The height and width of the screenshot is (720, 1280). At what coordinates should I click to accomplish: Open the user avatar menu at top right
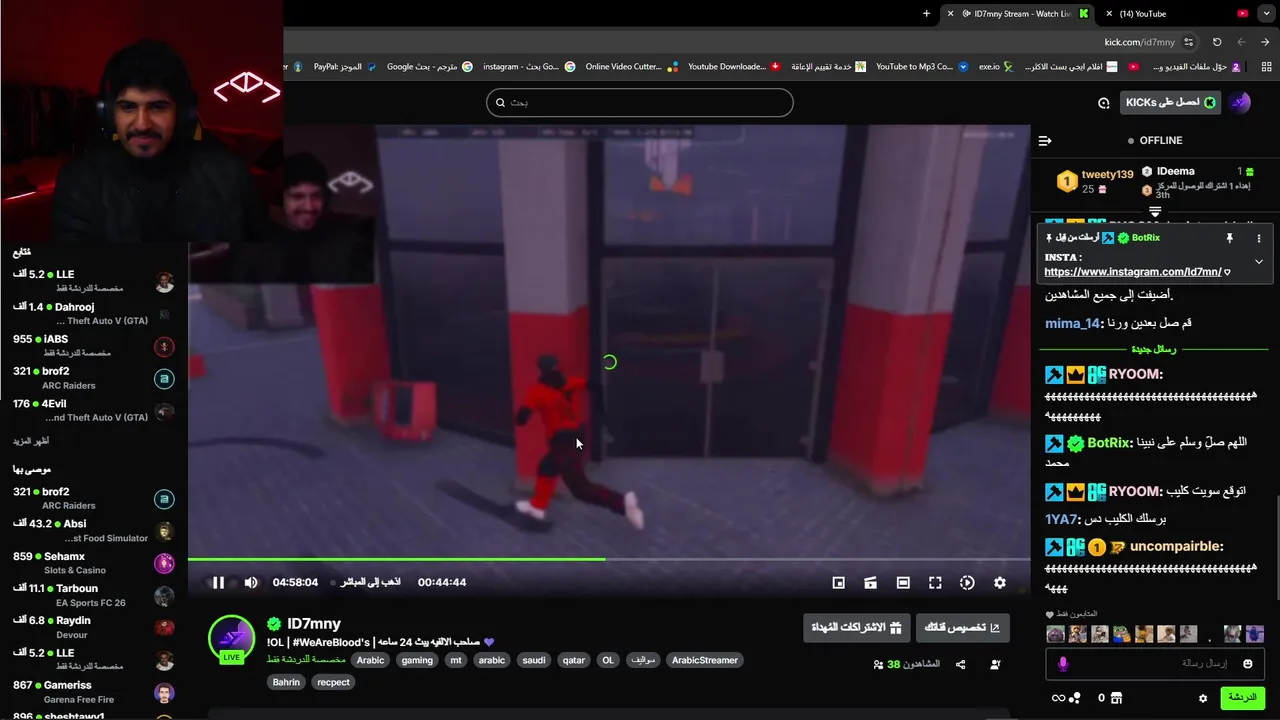1240,102
